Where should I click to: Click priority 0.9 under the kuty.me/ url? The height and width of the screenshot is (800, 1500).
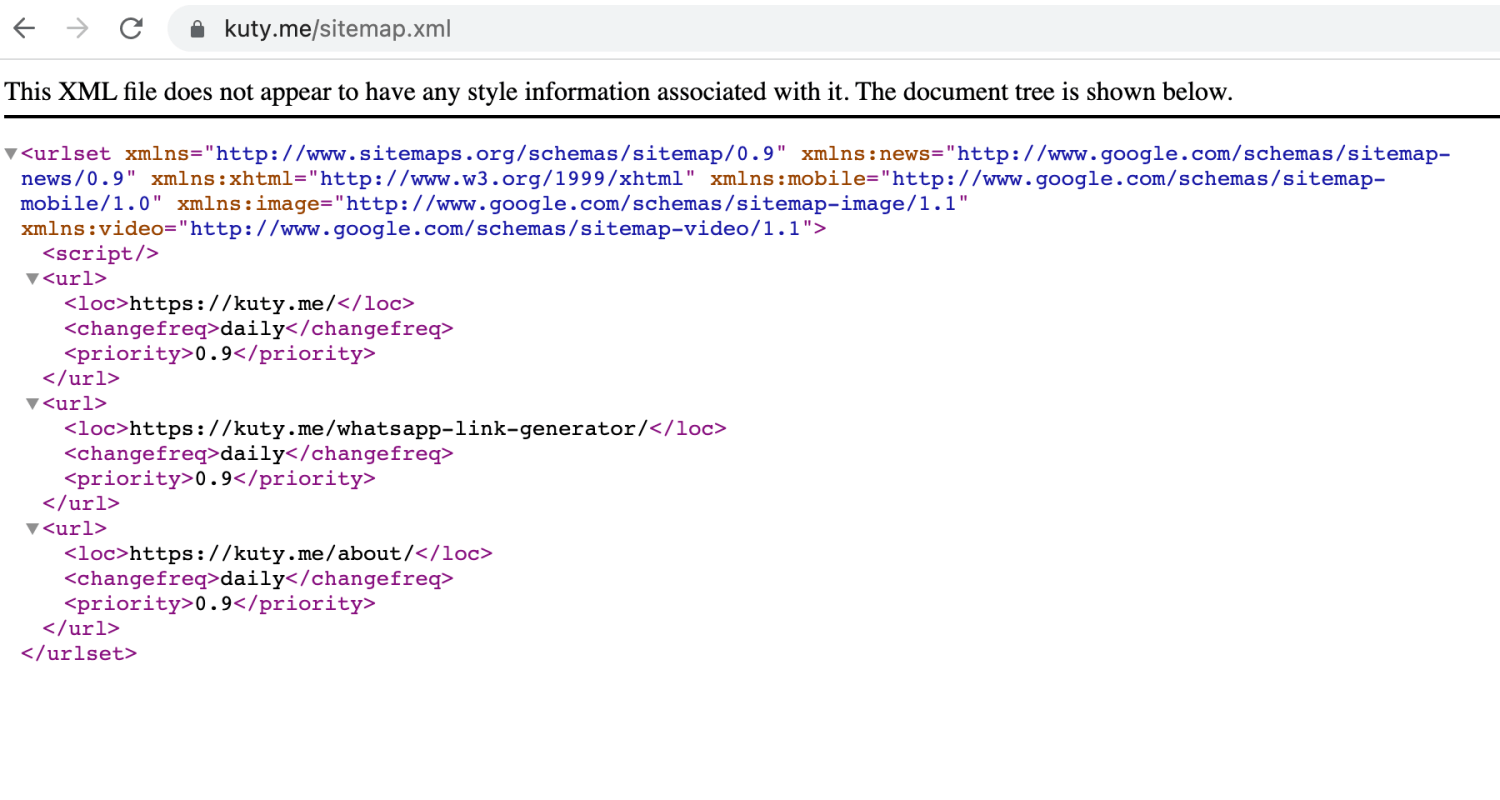click(x=220, y=354)
